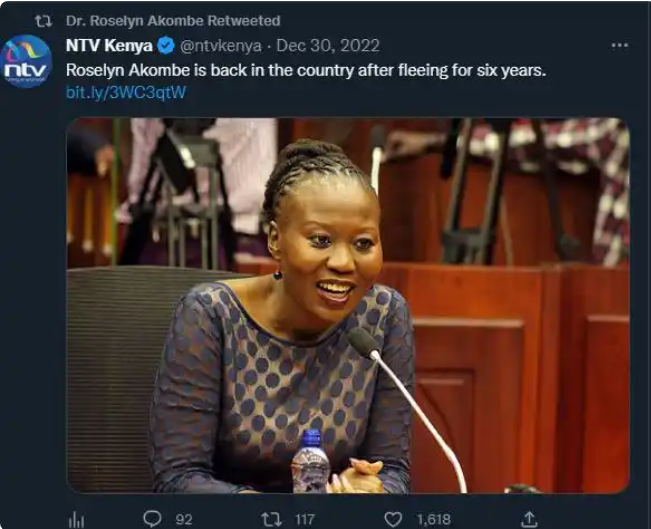Click the 1,618 likes count

pyautogui.click(x=433, y=519)
